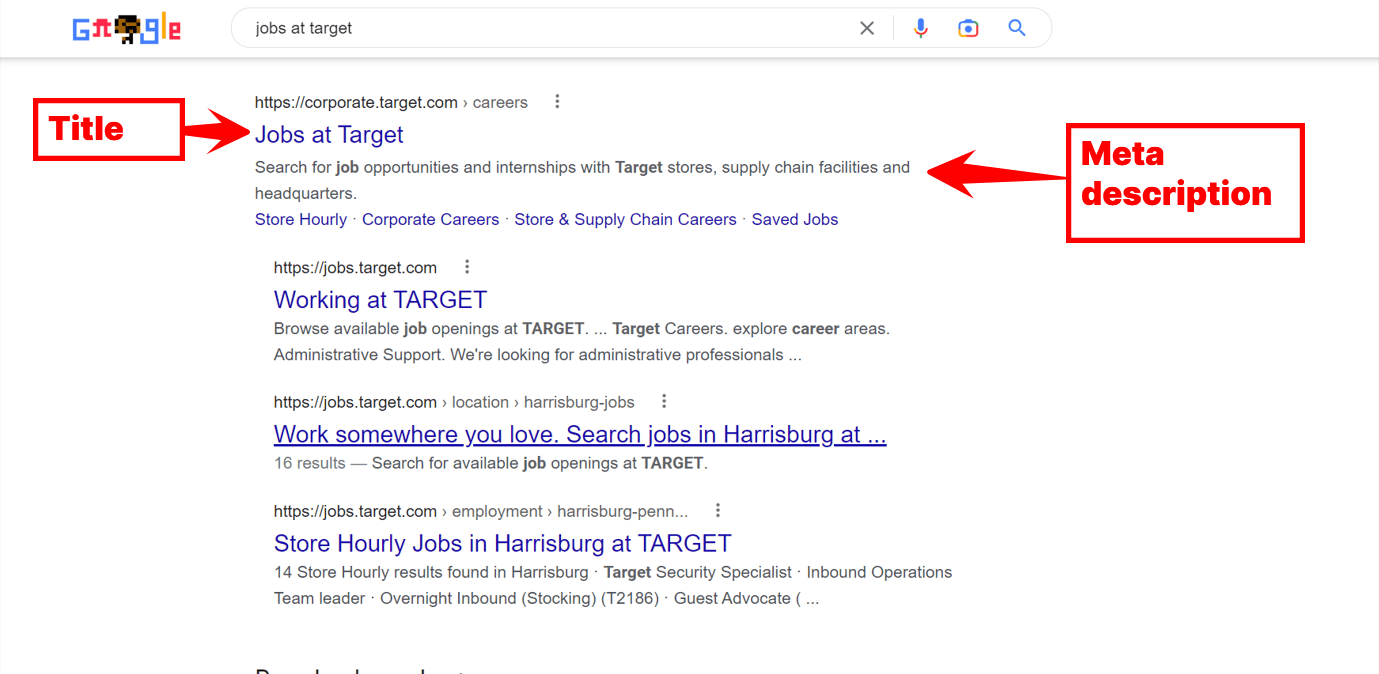Image resolution: width=1379 pixels, height=674 pixels.
Task: Open the three-dot menu for Jobs at Target result
Action: click(557, 101)
